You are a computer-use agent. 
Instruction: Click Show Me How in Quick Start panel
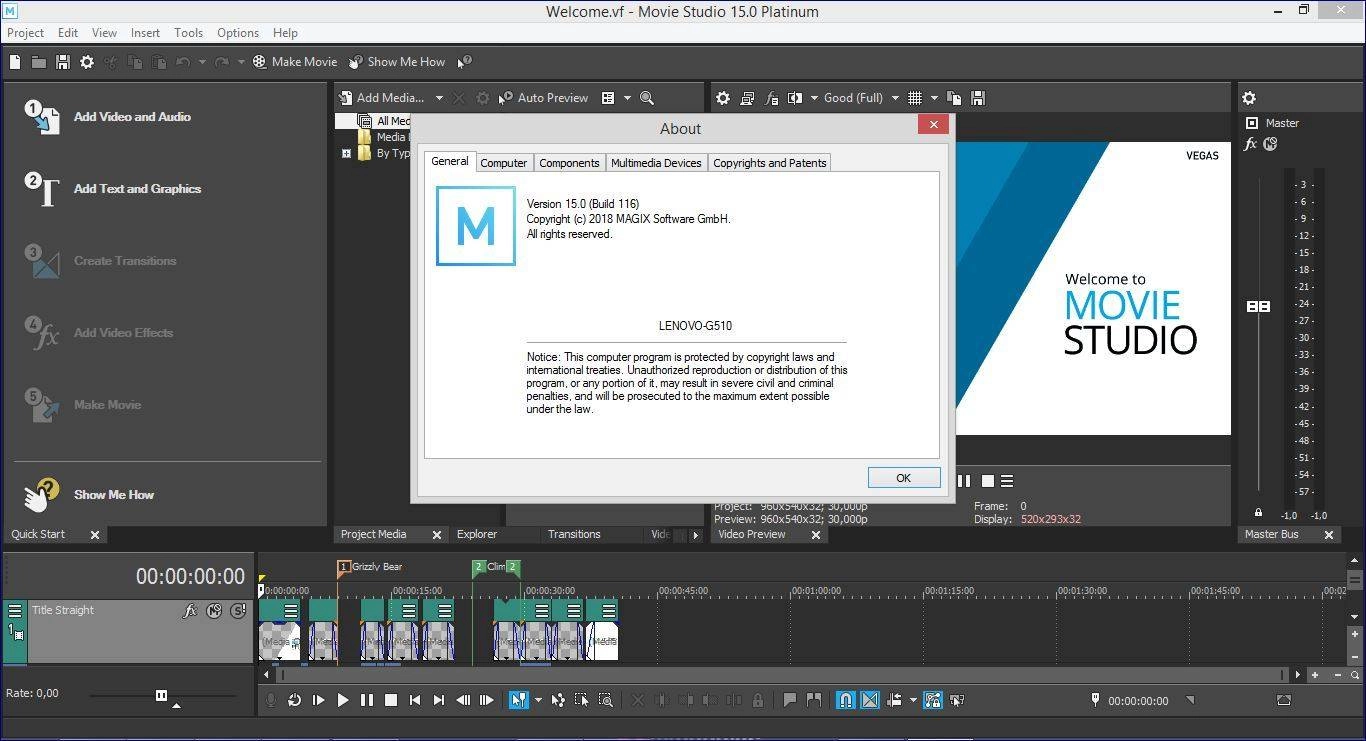coord(90,494)
